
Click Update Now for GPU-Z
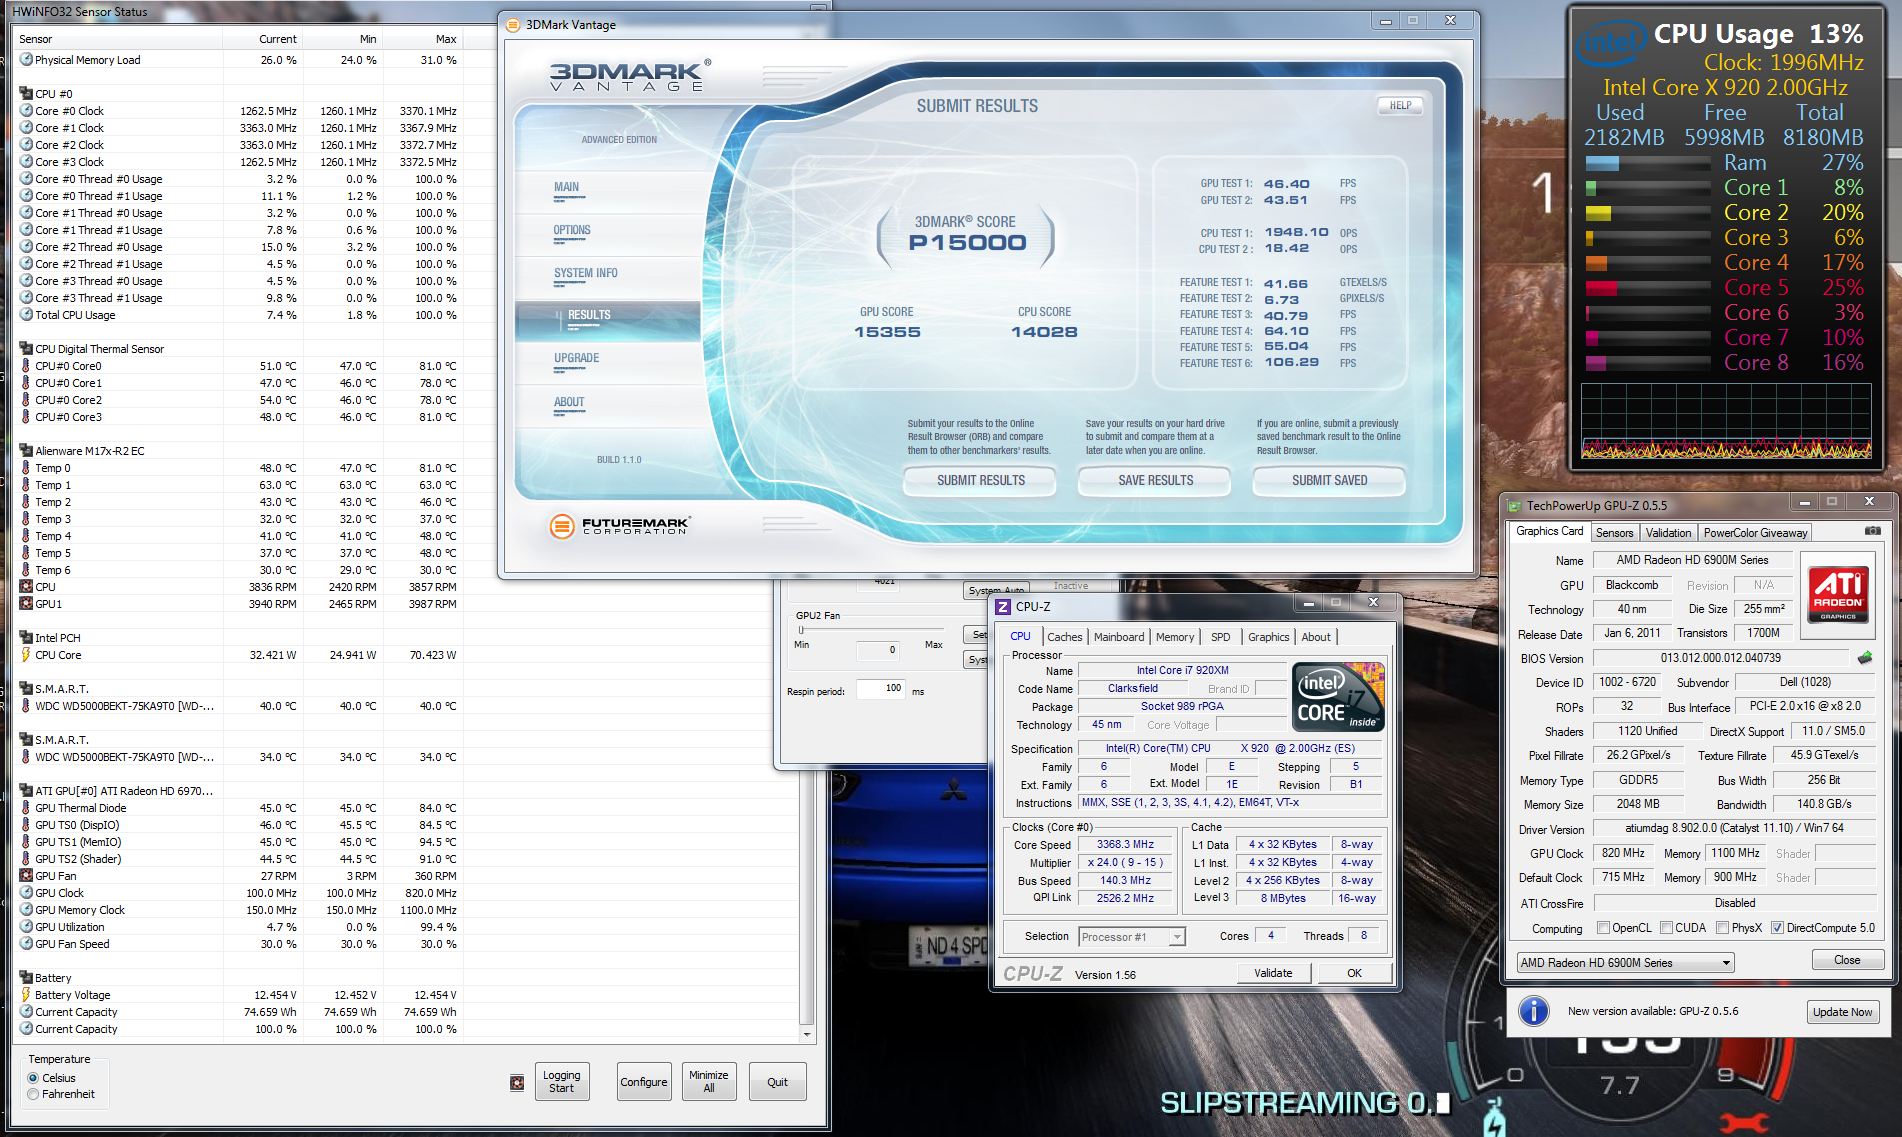pos(1842,1012)
